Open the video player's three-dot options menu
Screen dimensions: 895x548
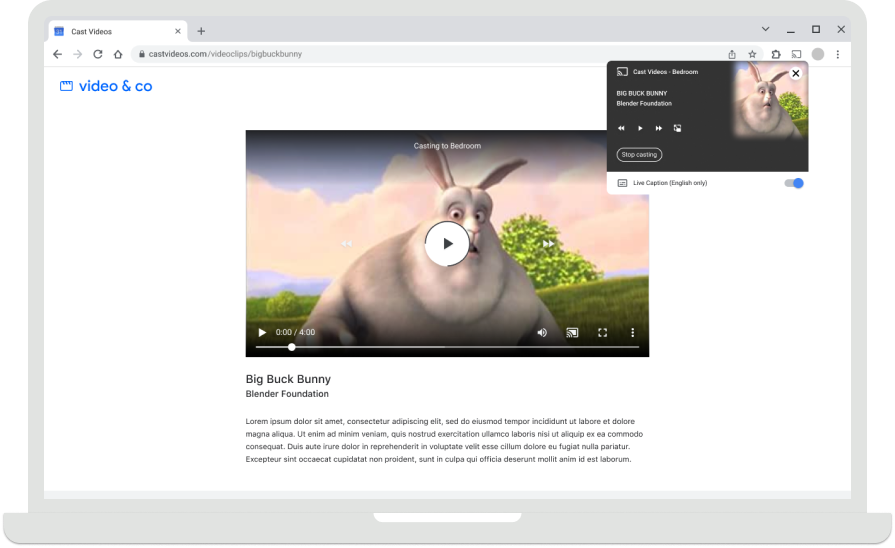[632, 332]
